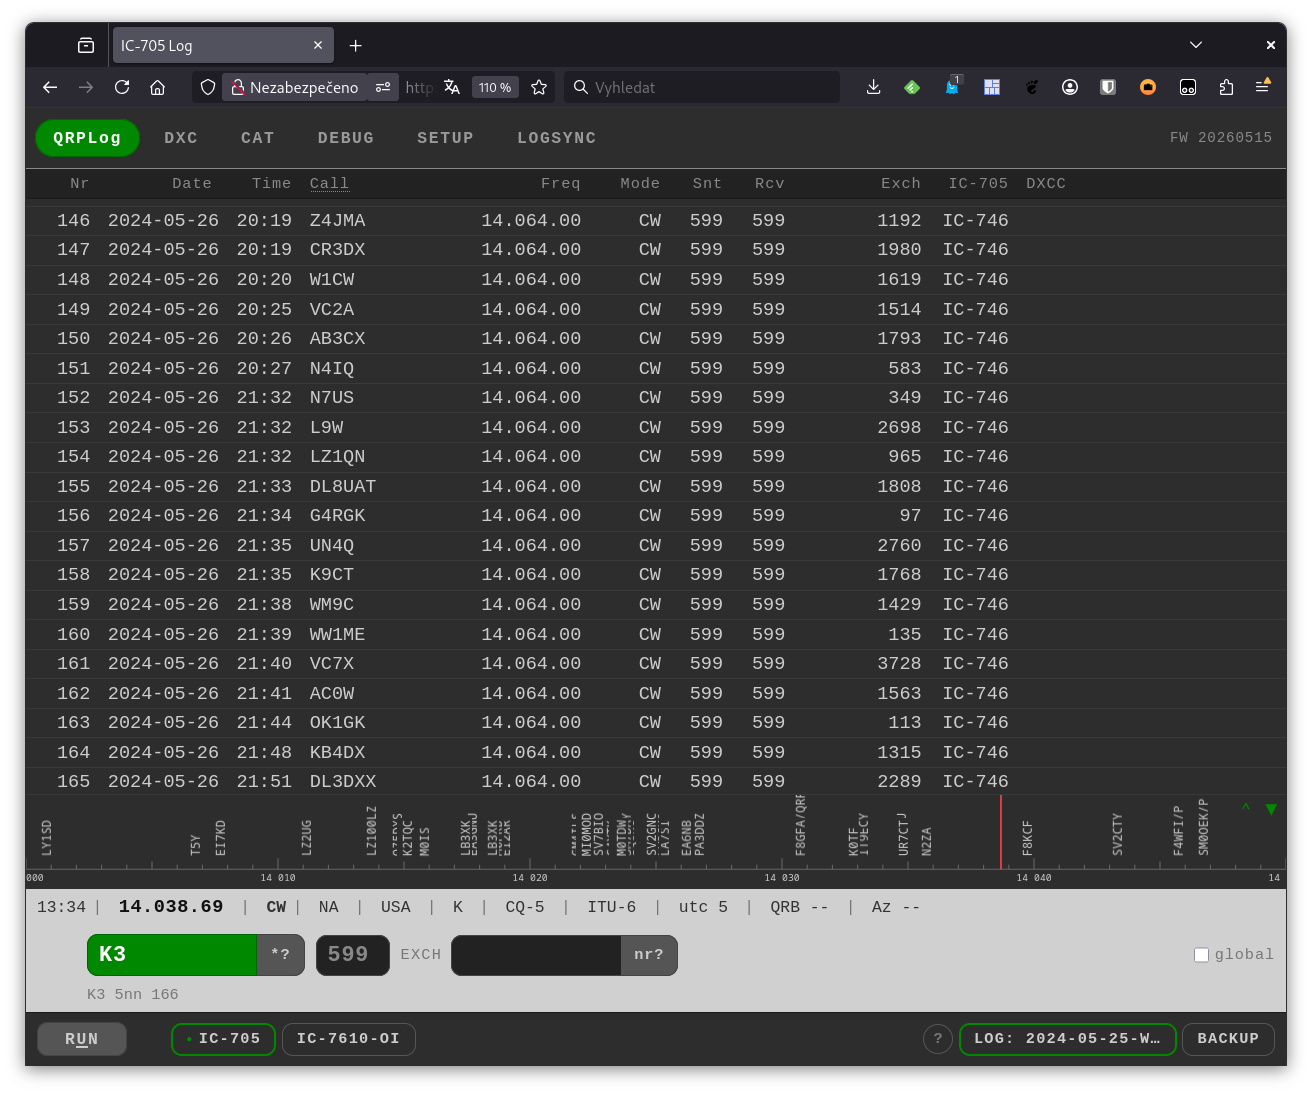Click the empty EXCH exchange input field

coord(536,955)
